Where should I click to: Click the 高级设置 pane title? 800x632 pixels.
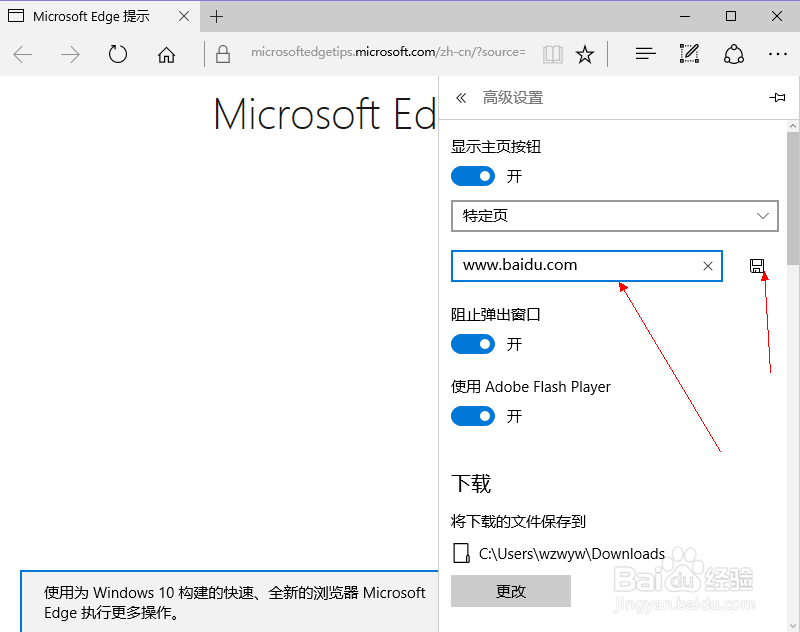pyautogui.click(x=513, y=97)
